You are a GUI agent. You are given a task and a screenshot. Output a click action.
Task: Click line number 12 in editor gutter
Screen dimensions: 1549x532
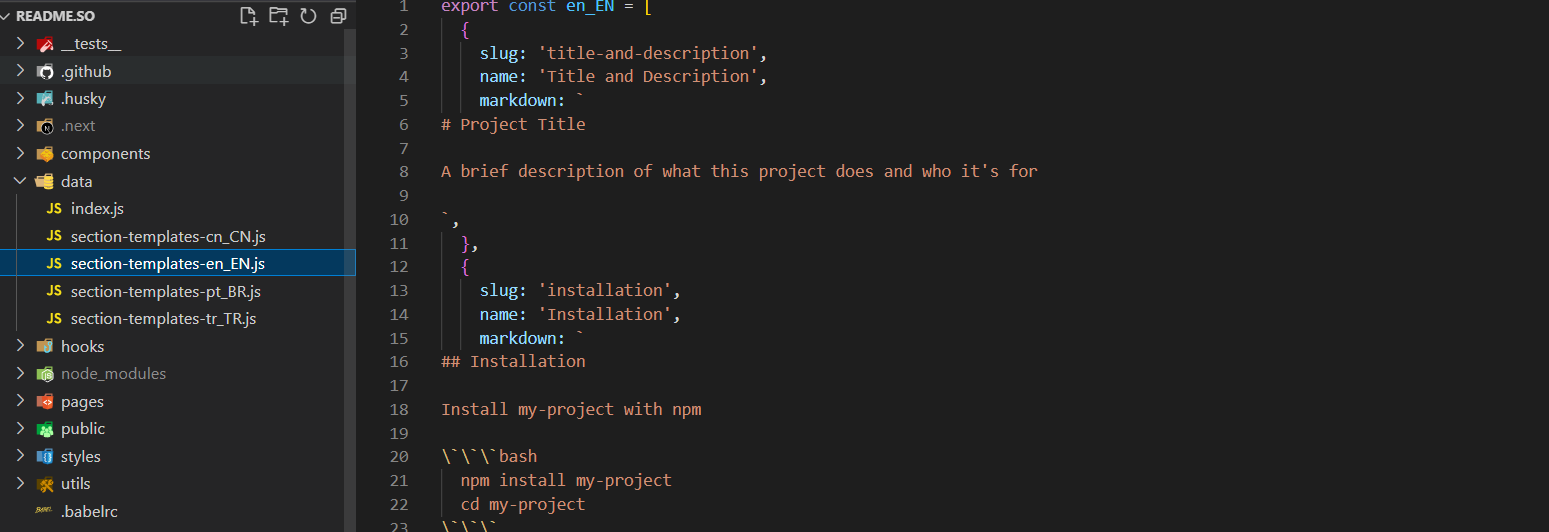click(x=399, y=266)
